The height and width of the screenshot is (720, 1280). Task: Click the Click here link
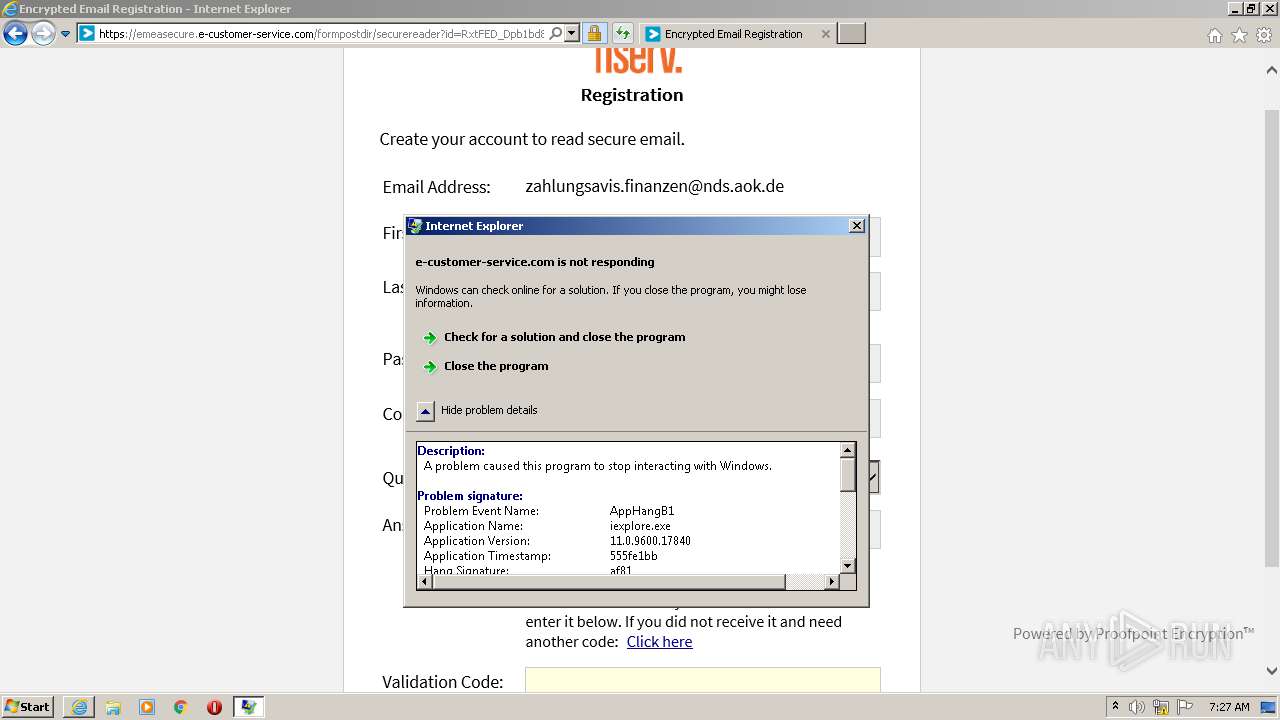[x=659, y=642]
